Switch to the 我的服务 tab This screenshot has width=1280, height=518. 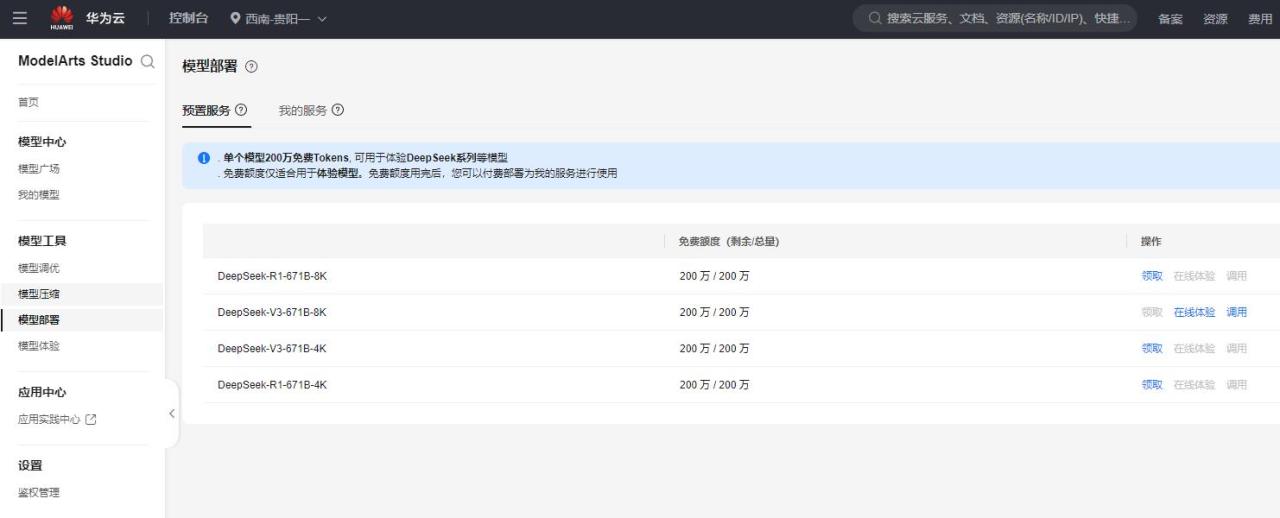[303, 110]
